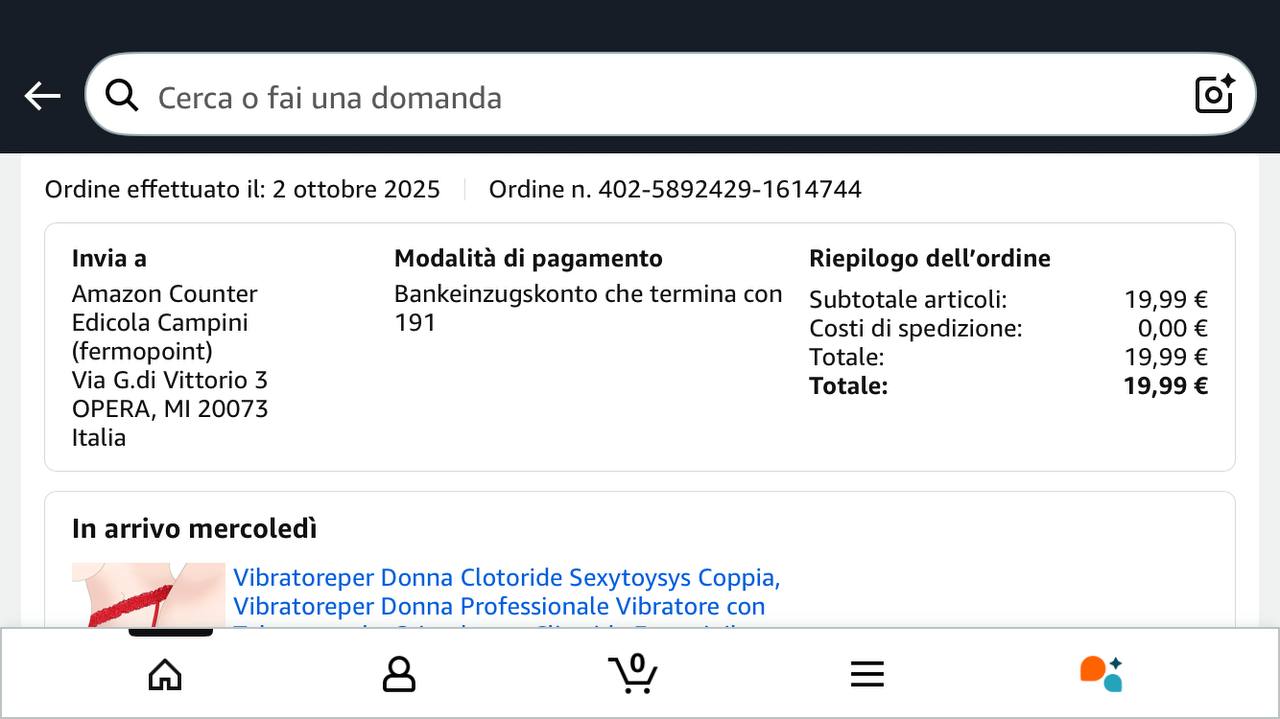This screenshot has width=1280, height=719.
Task: Tap 'Subtotale articoli:' row label
Action: 908,299
